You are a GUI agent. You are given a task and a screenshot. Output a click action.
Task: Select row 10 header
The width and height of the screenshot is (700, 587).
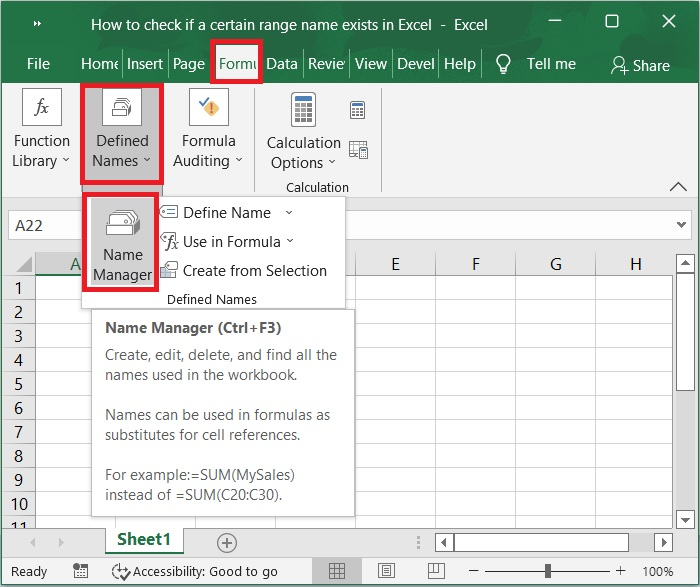point(19,504)
